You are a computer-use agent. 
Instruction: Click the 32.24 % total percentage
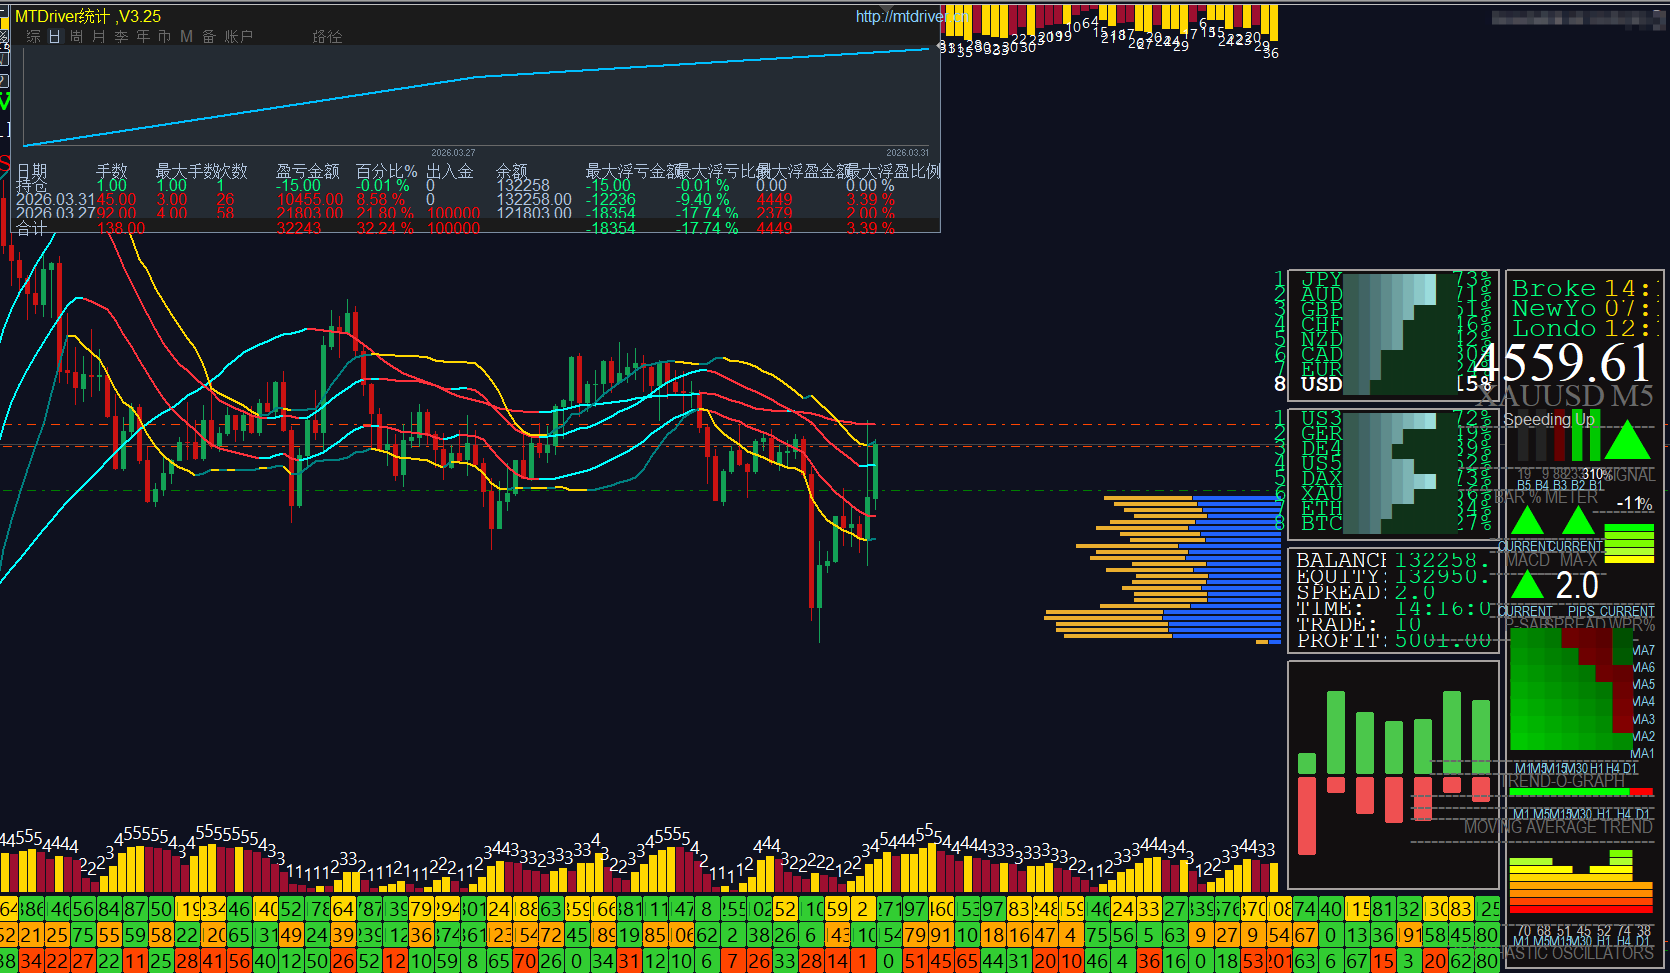click(x=385, y=228)
